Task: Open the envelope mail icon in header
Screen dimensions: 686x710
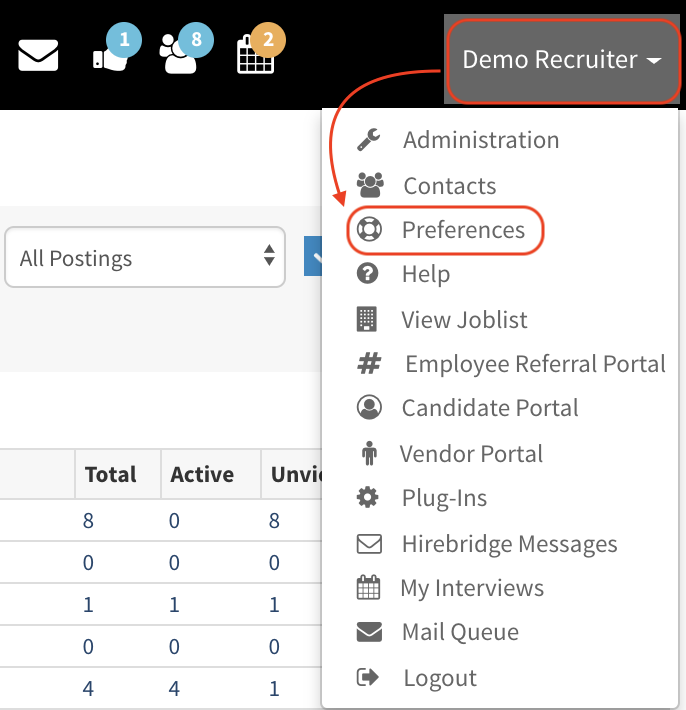Action: [39, 57]
